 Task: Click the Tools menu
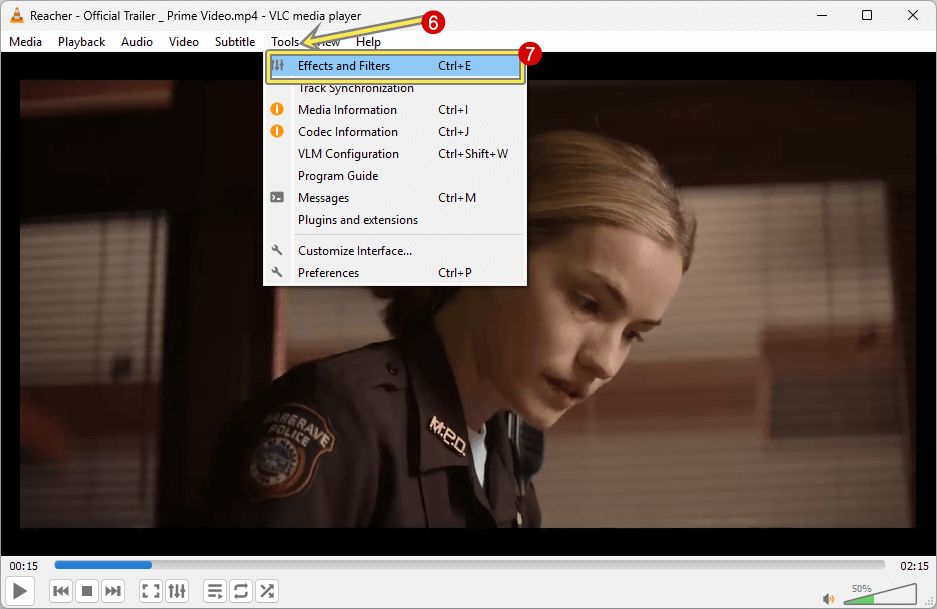click(284, 42)
